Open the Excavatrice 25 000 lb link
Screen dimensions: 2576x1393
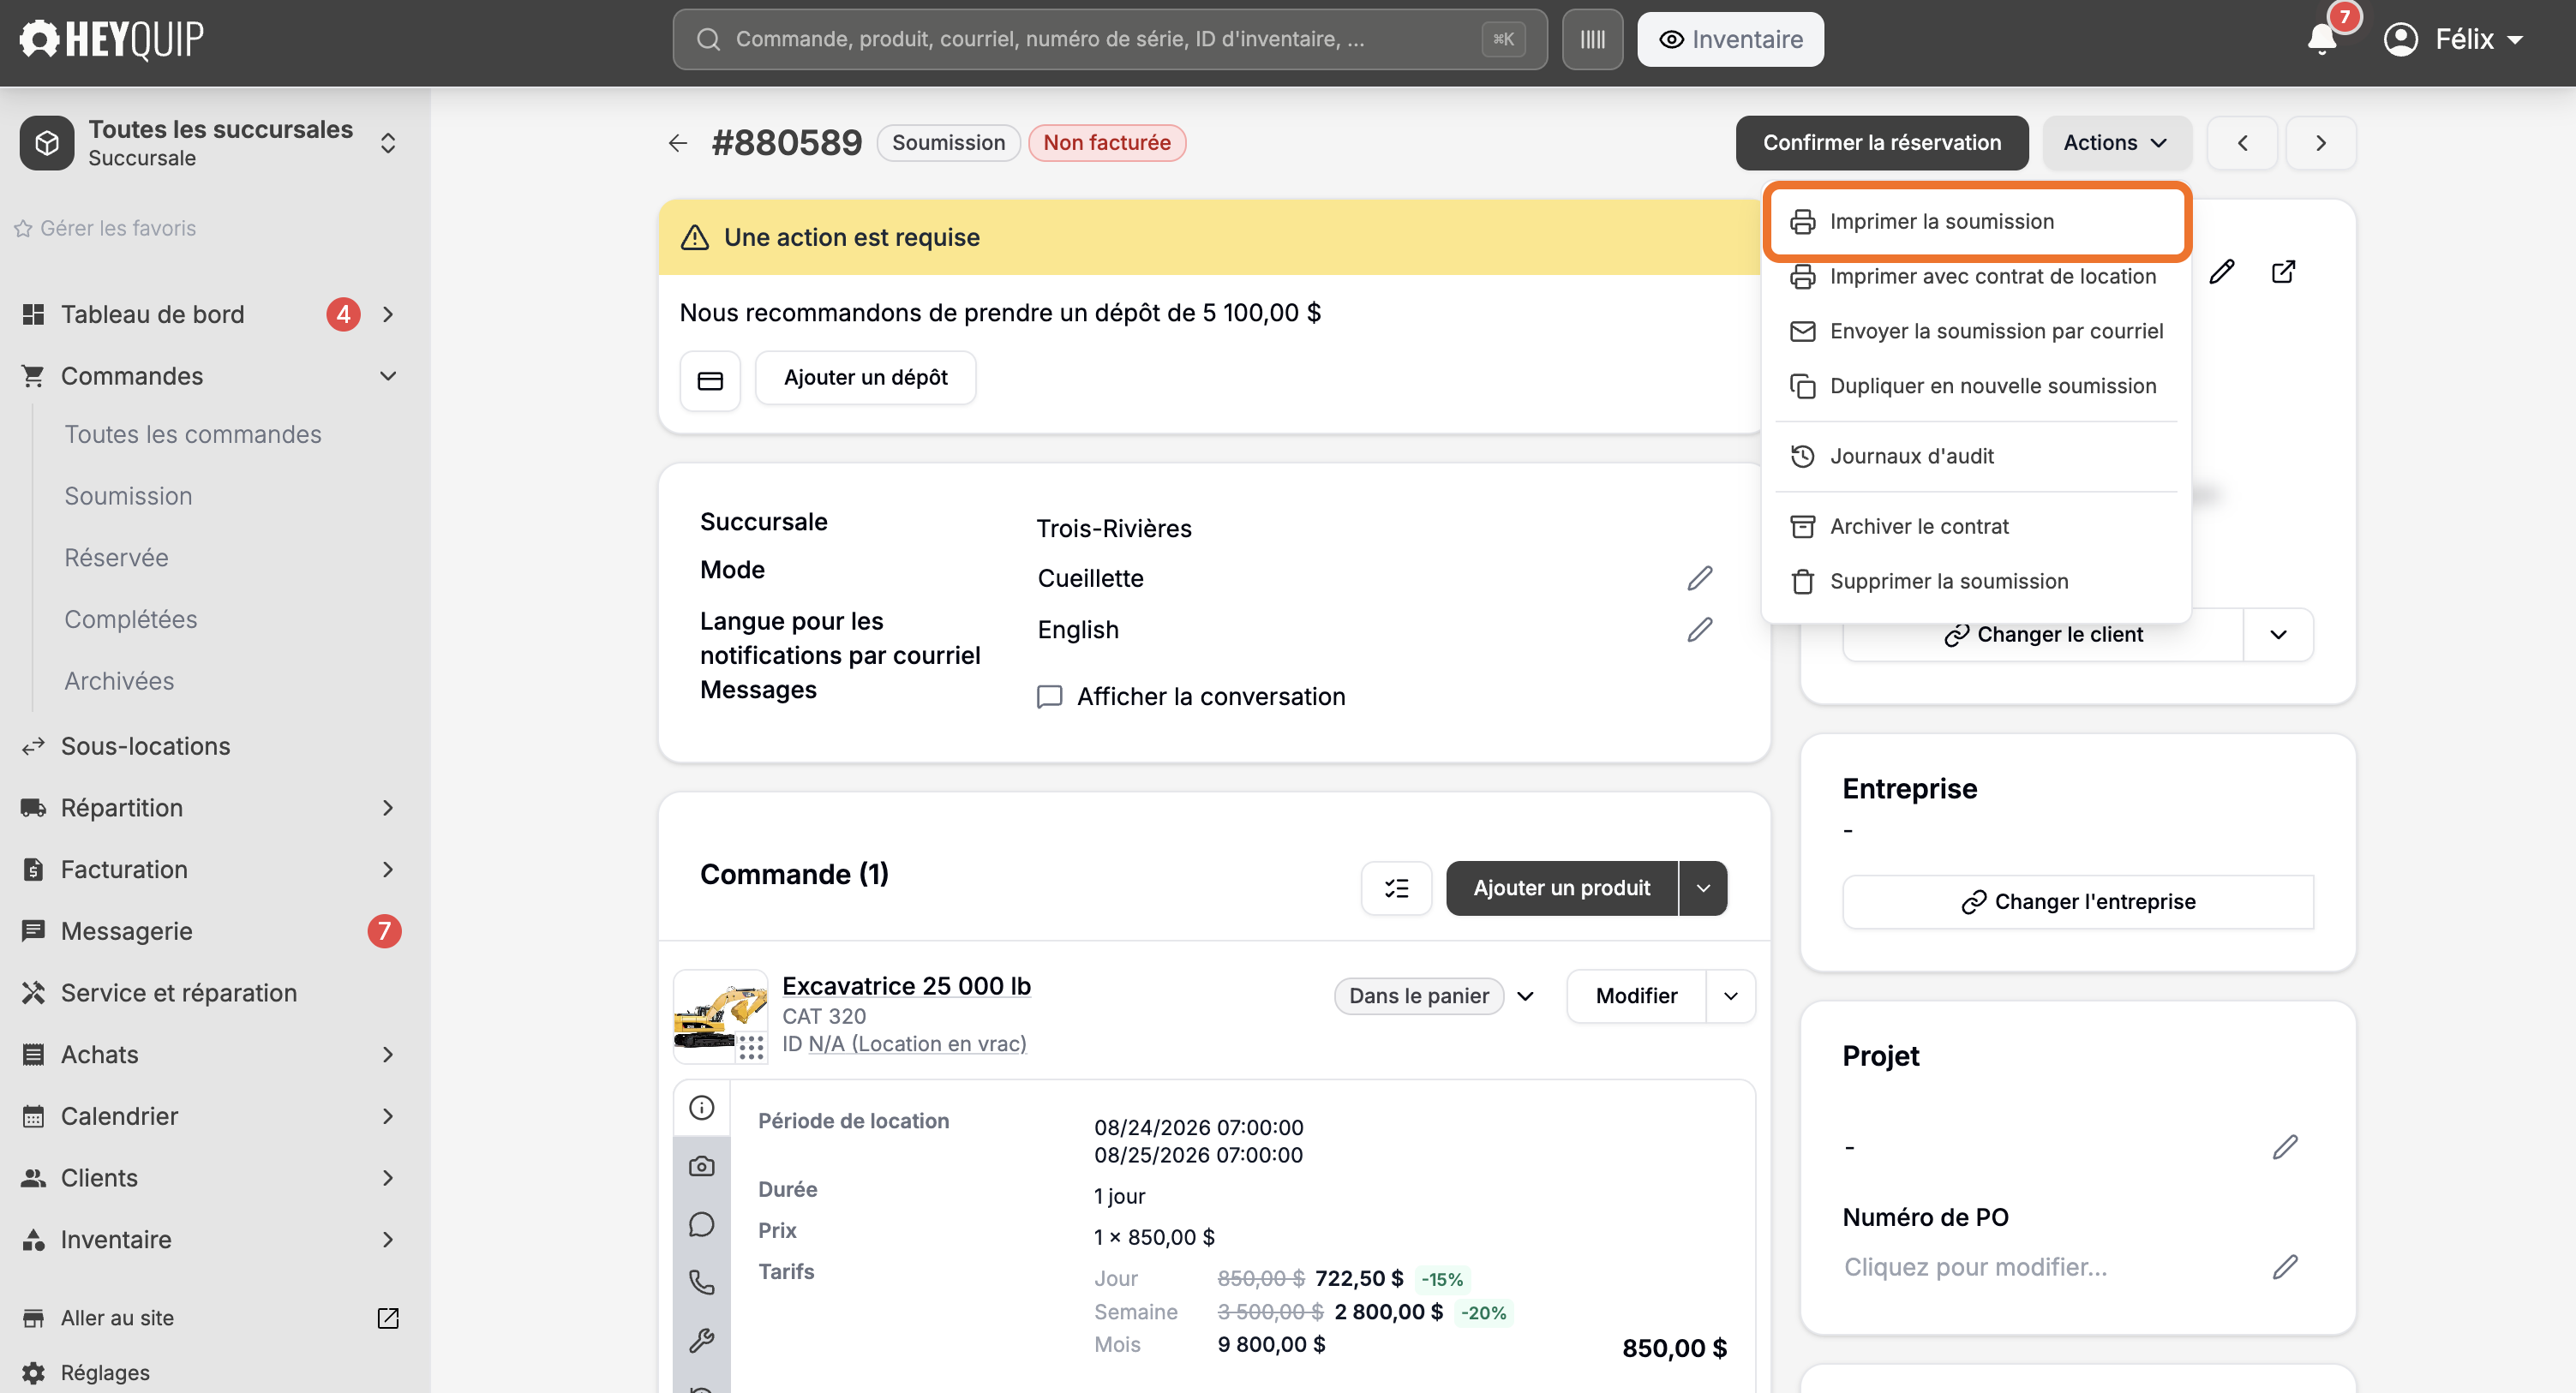[x=906, y=986]
